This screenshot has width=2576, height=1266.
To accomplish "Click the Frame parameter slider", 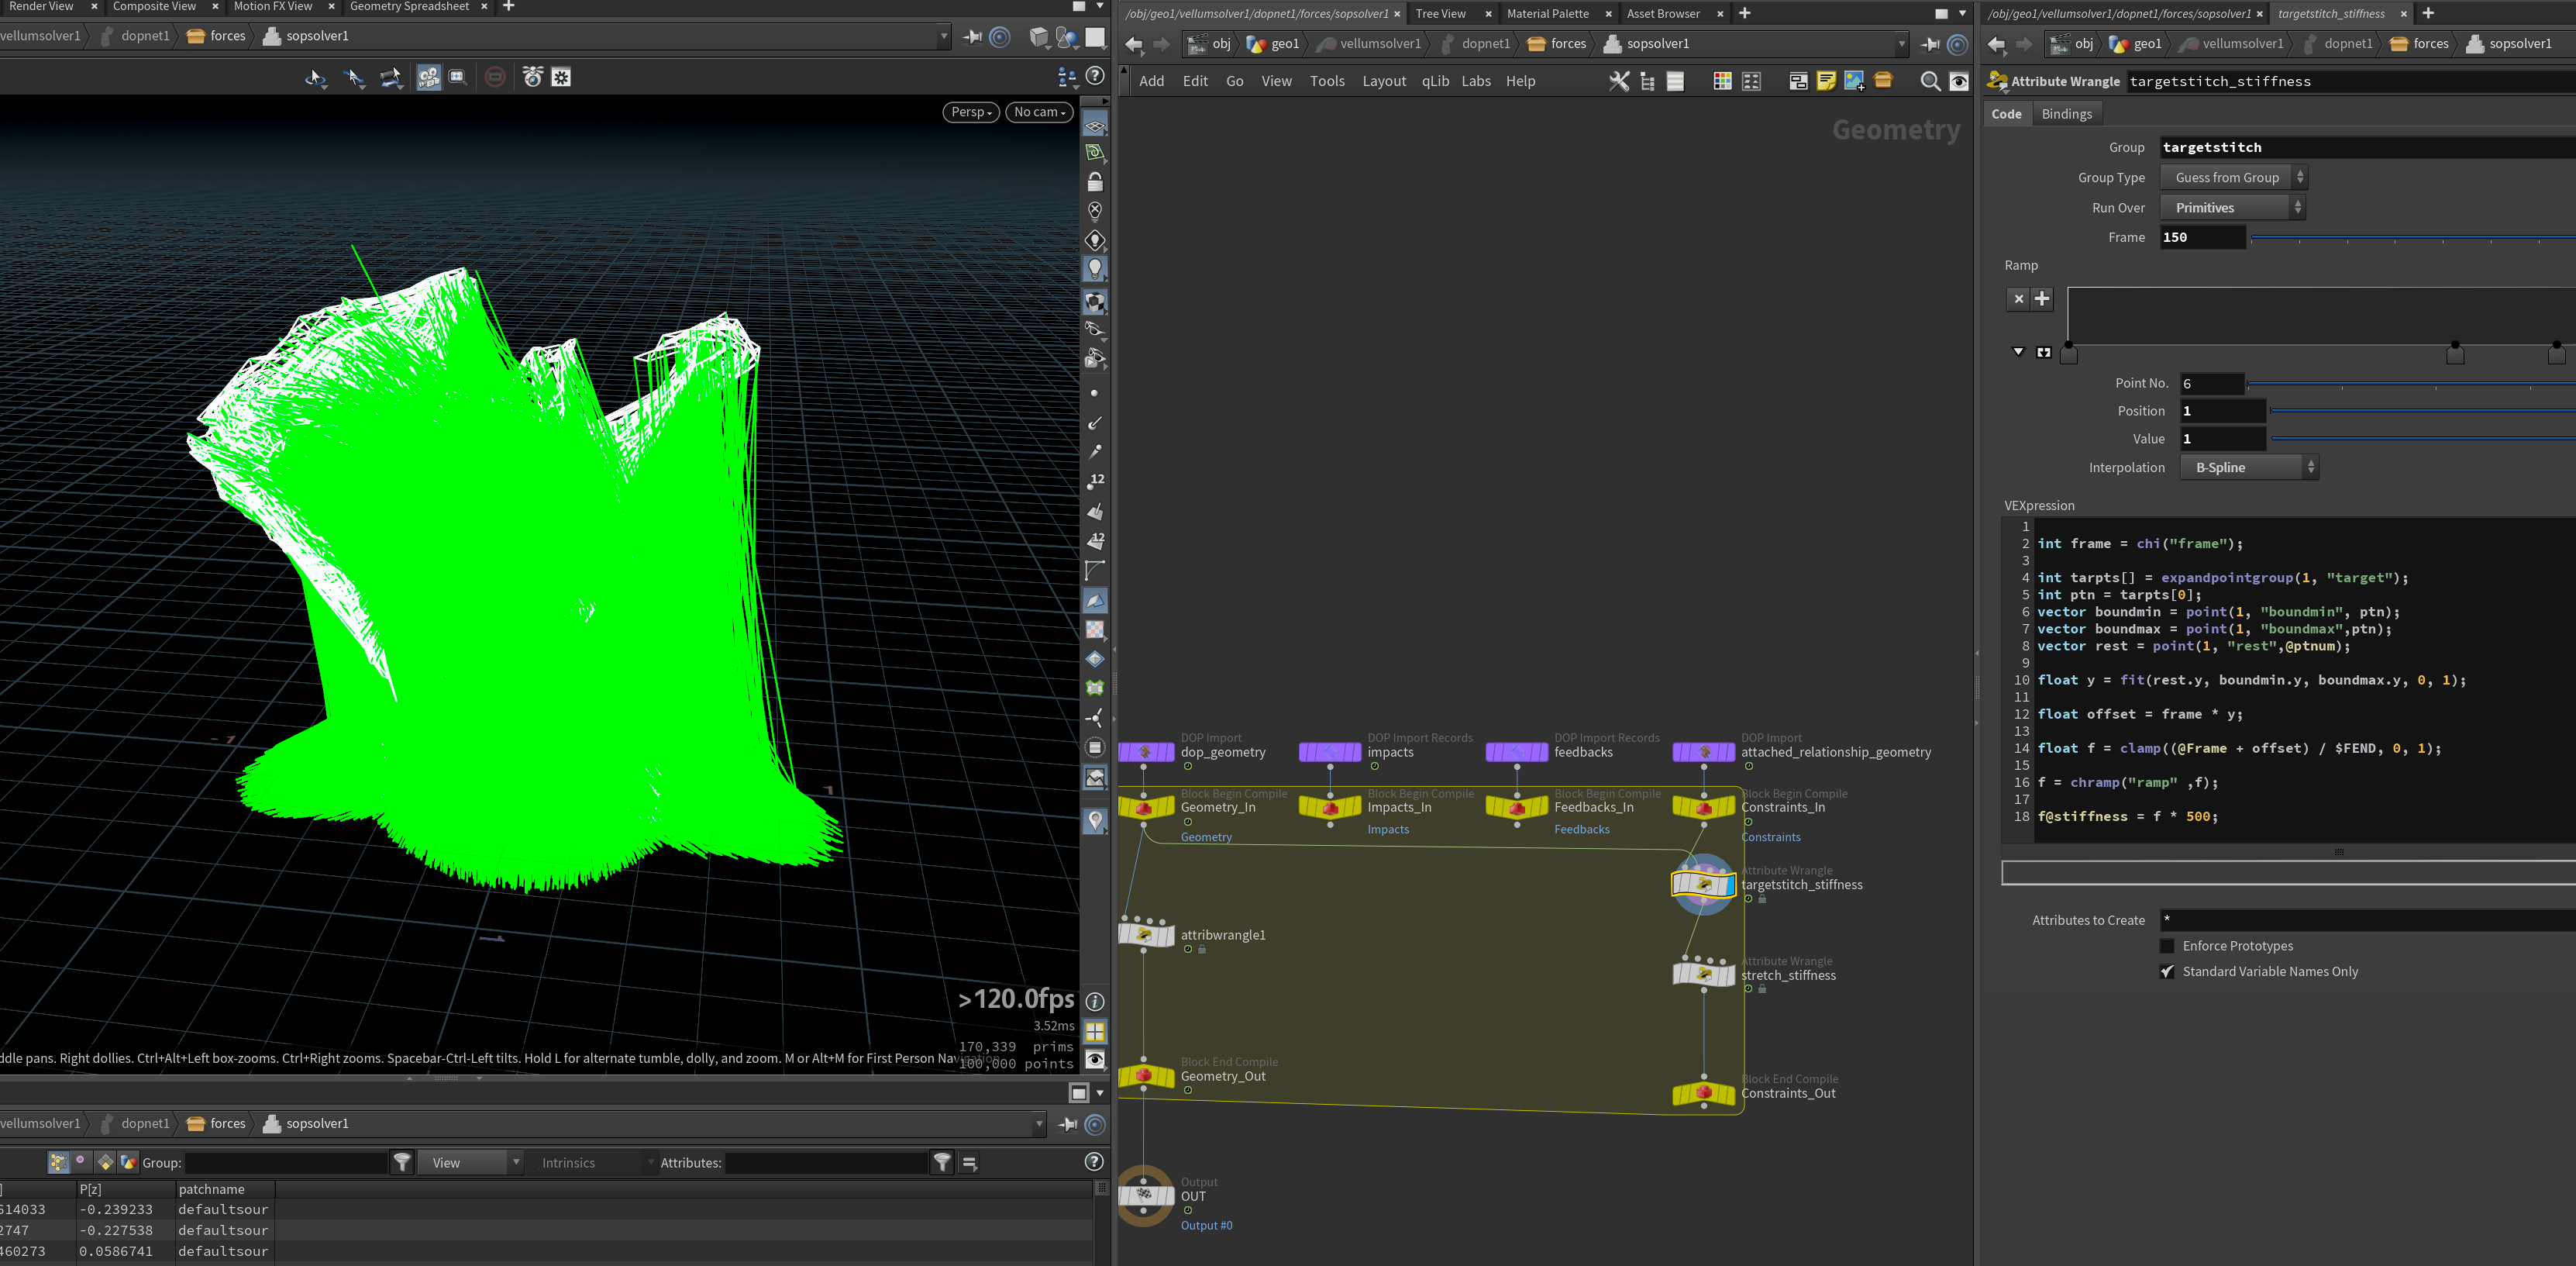I will click(2411, 238).
